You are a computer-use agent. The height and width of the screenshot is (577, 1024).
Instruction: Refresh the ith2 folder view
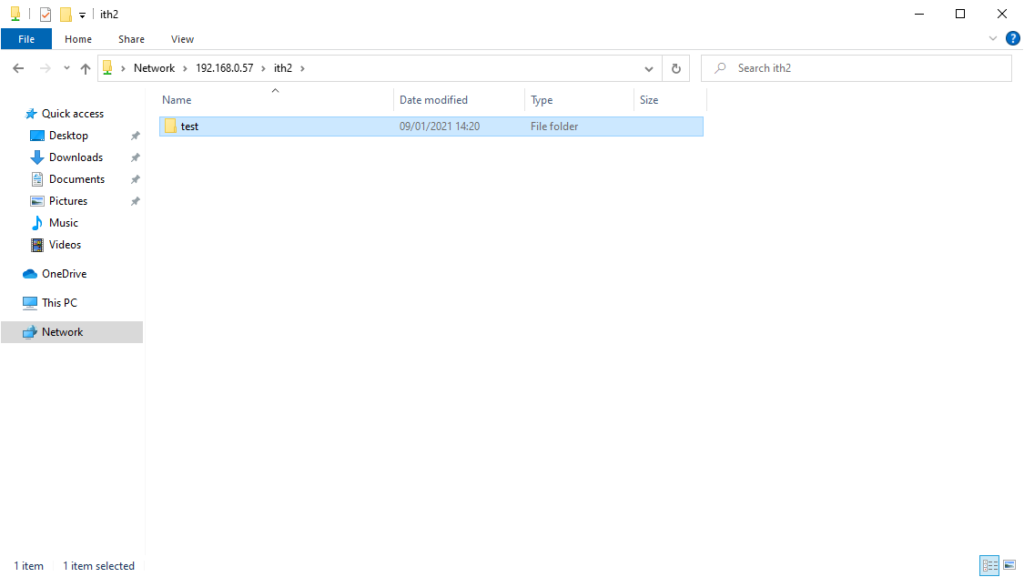(x=676, y=69)
